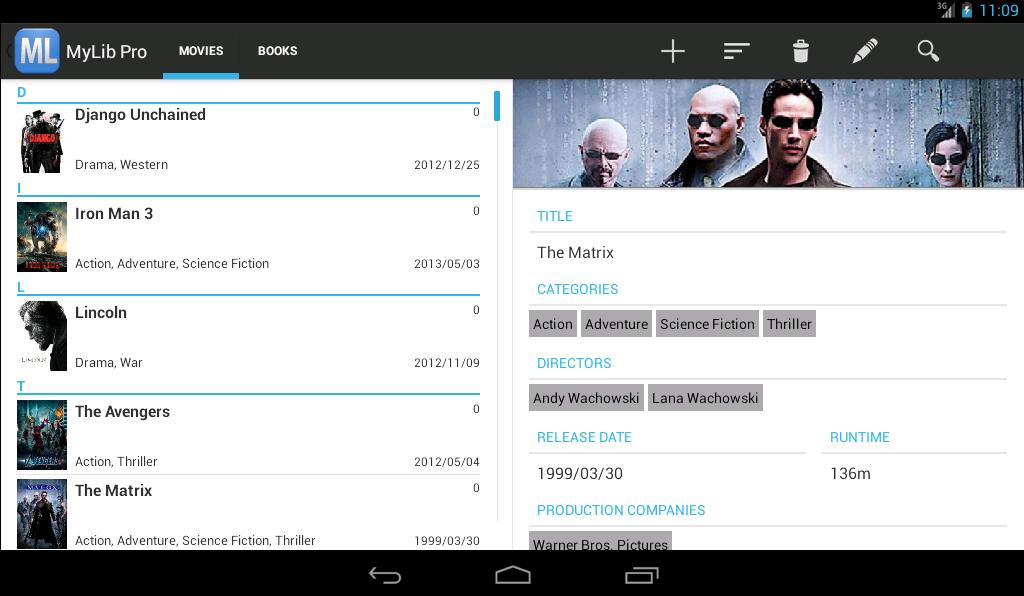Select the Lincoln title

pos(101,313)
